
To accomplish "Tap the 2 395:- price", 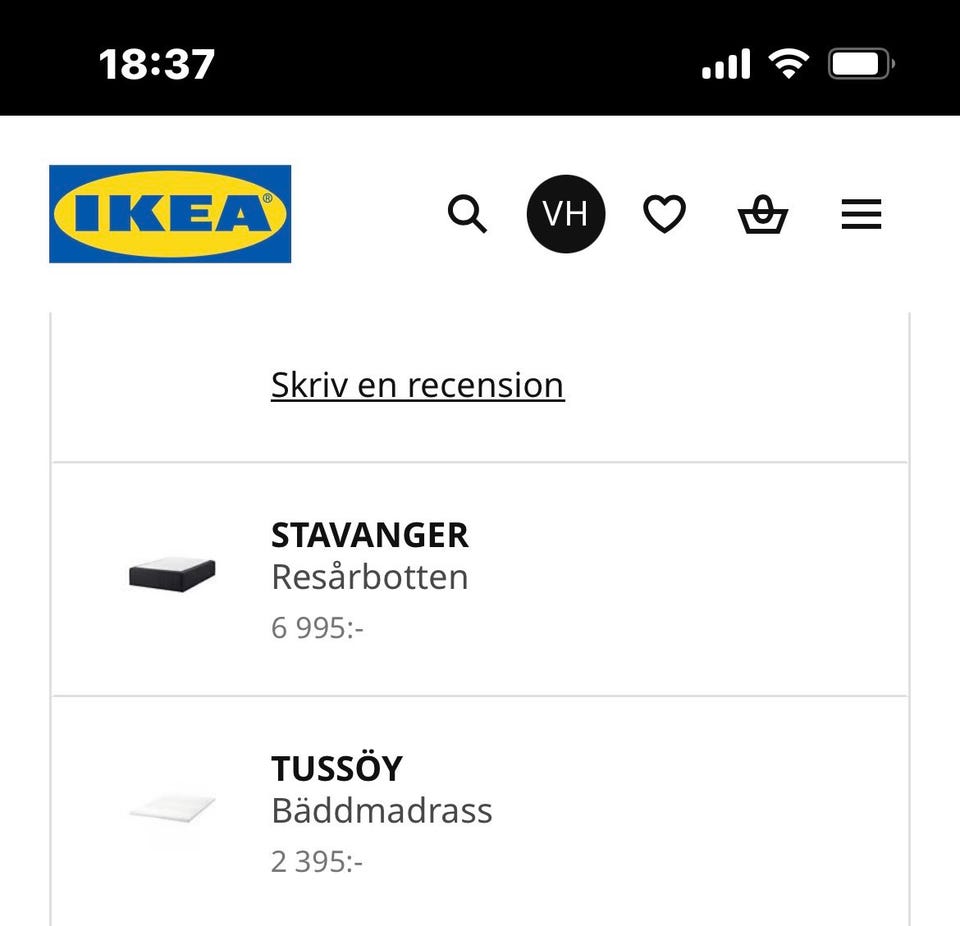I will coord(317,861).
